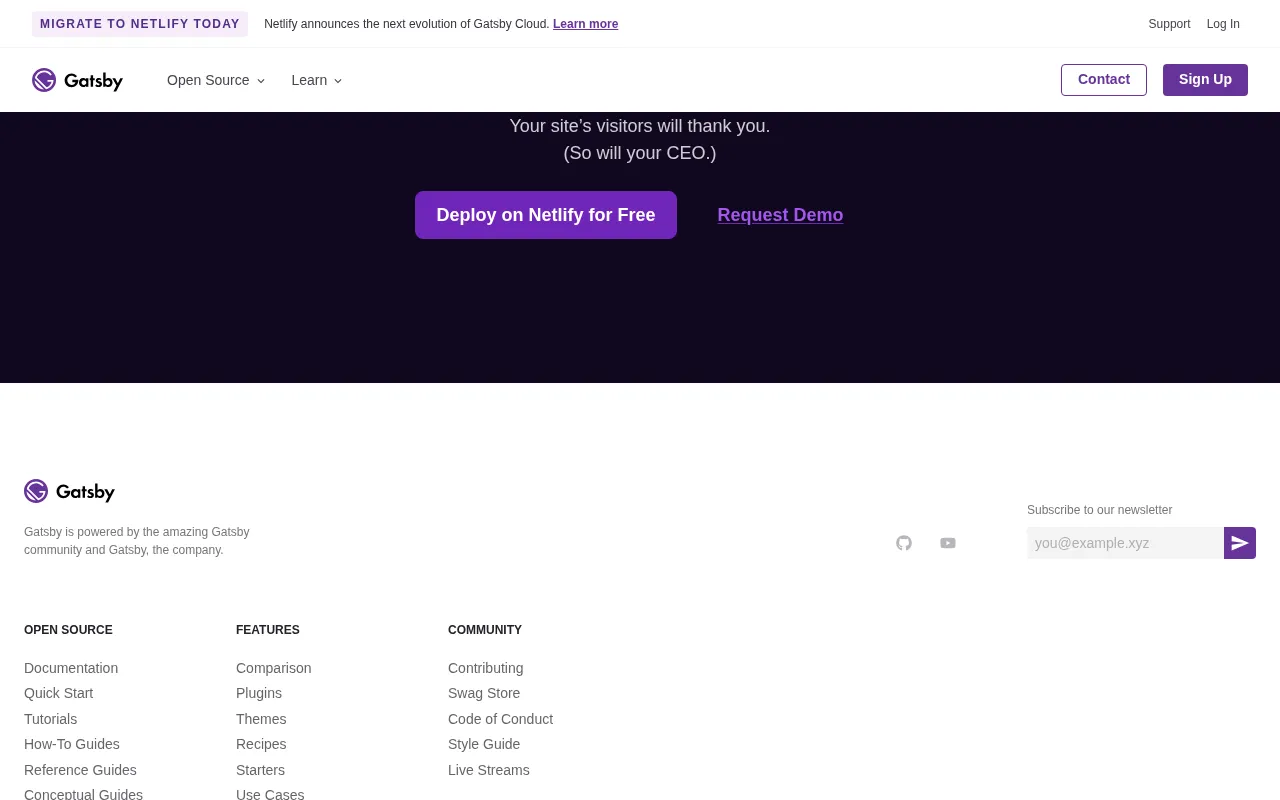The width and height of the screenshot is (1280, 800).
Task: Expand the Learn dropdown menu
Action: pyautogui.click(x=317, y=80)
